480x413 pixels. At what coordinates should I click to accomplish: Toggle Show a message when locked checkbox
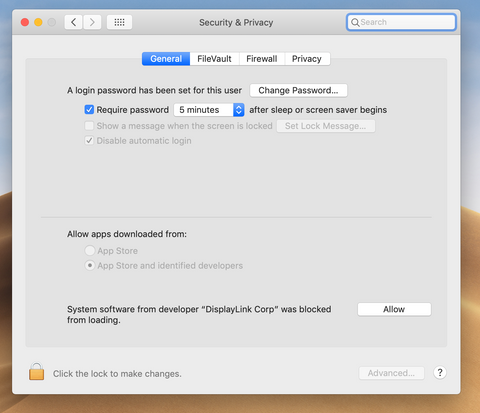click(89, 126)
